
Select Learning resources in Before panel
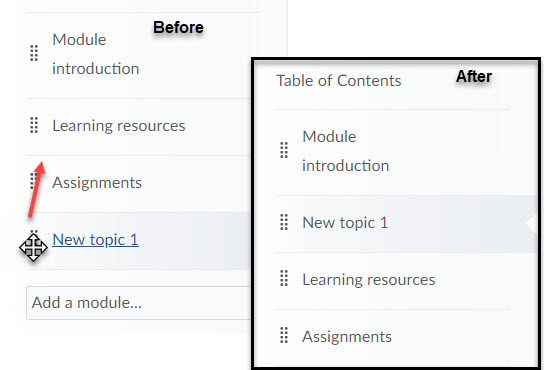119,126
